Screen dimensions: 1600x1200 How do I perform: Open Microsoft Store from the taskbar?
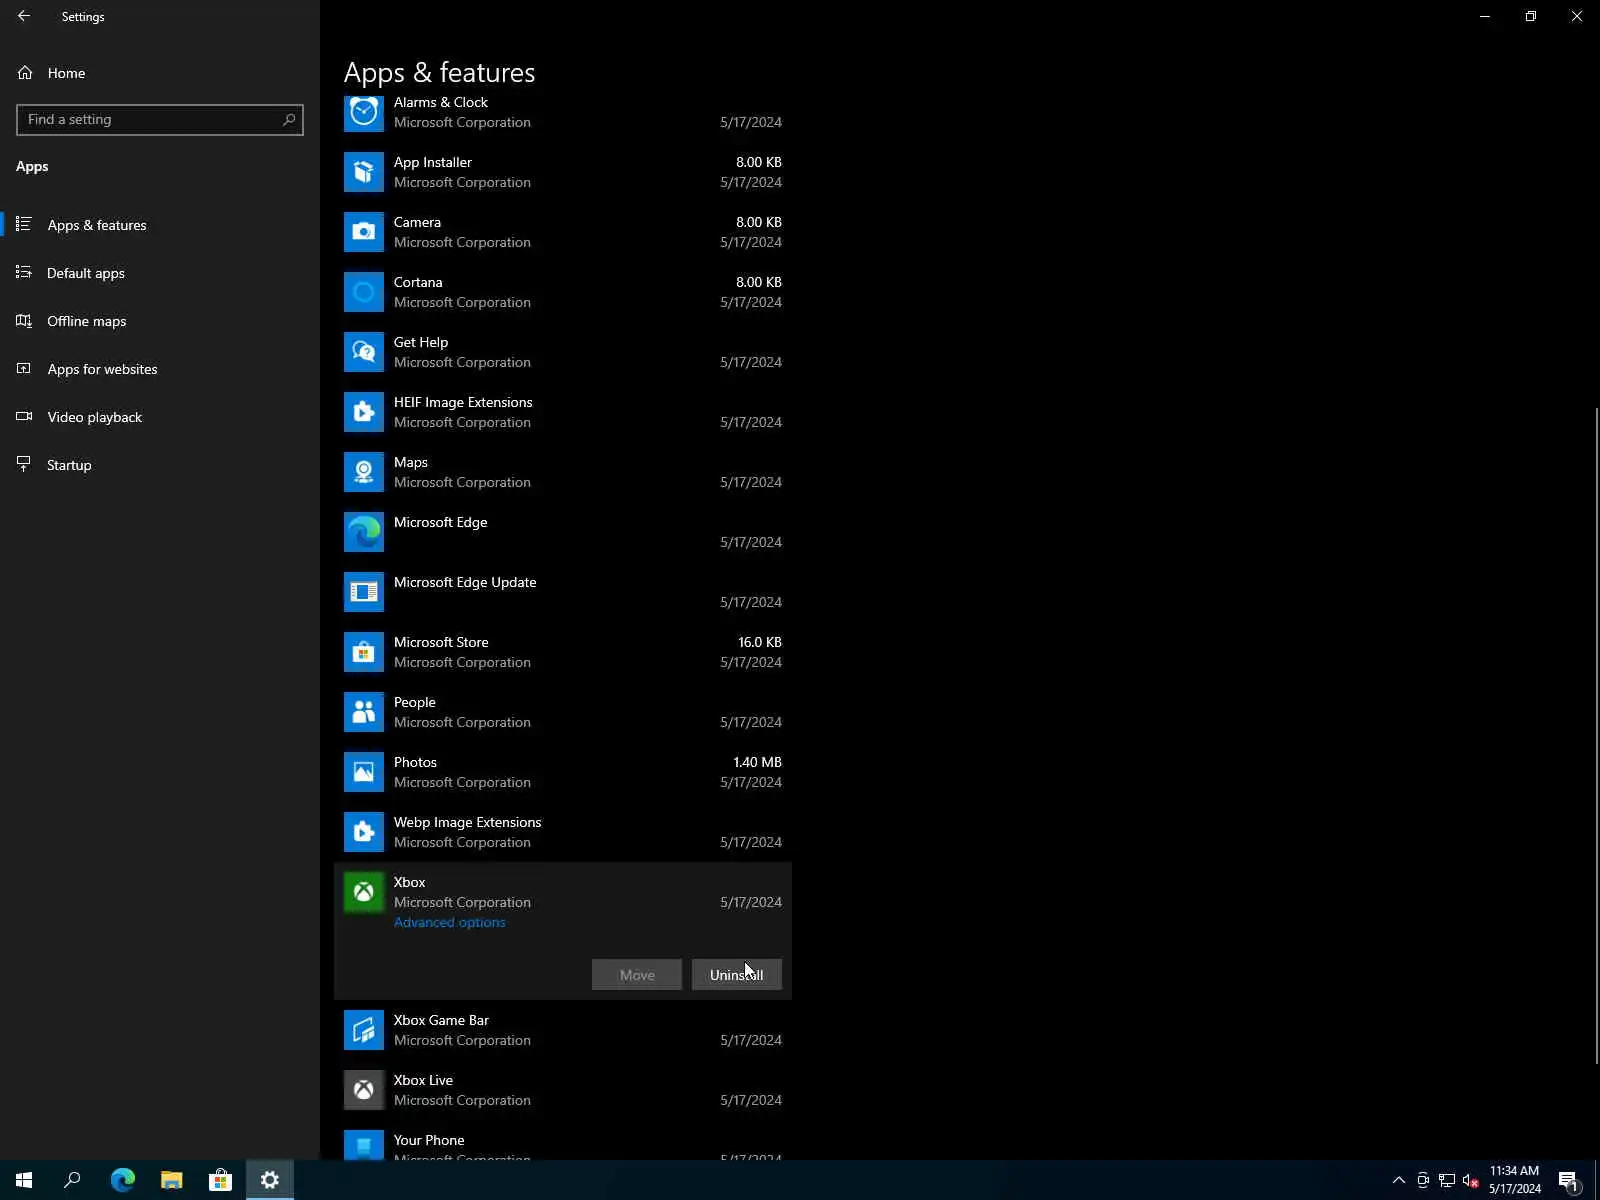(220, 1180)
